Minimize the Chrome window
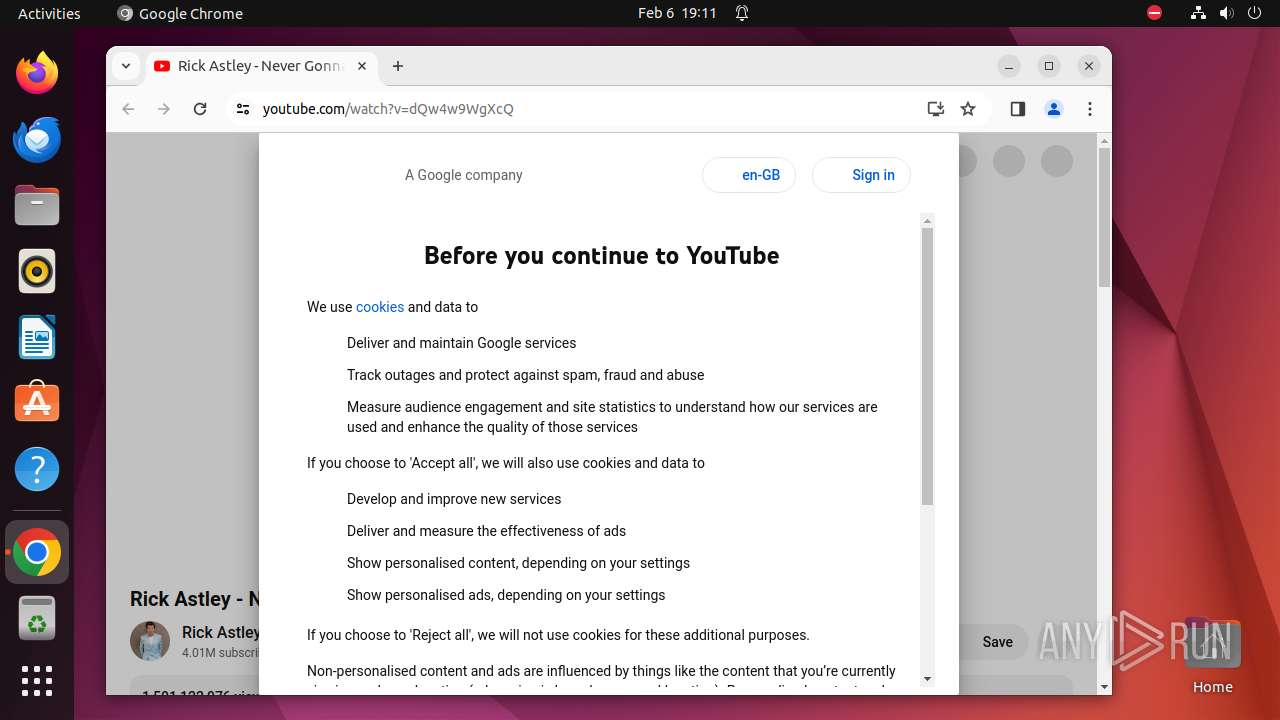The height and width of the screenshot is (720, 1280). [1009, 66]
